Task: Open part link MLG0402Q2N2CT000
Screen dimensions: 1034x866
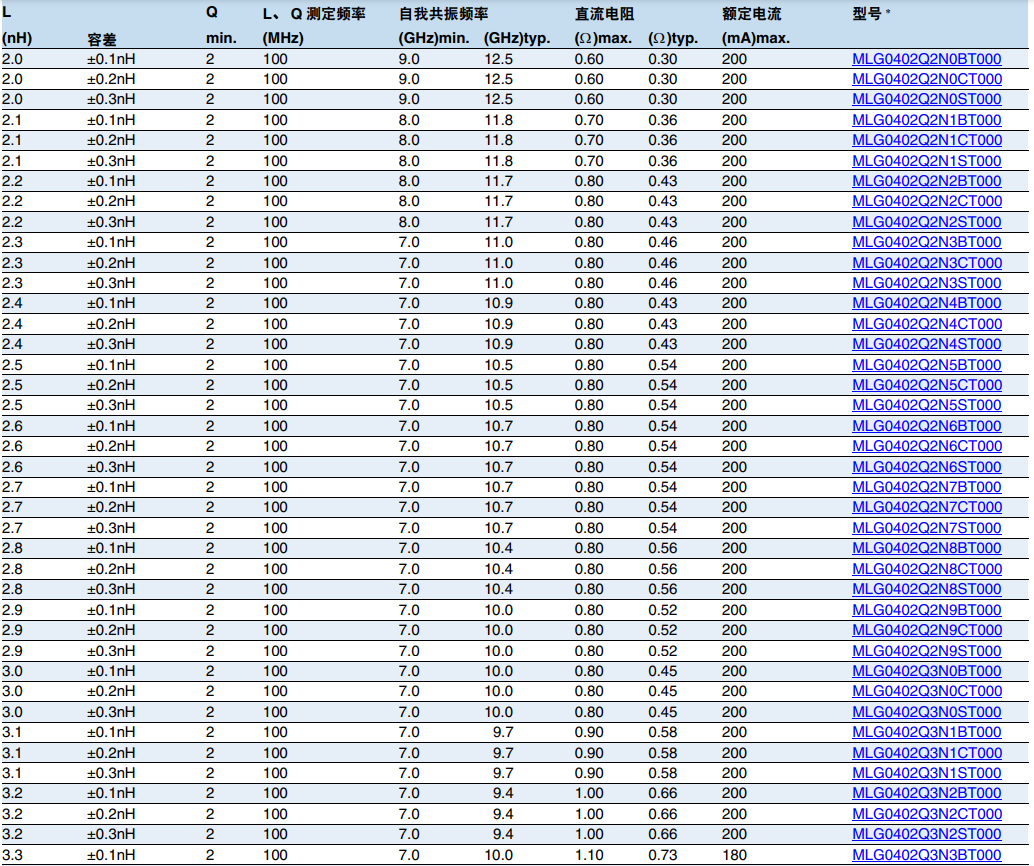Action: pyautogui.click(x=927, y=201)
